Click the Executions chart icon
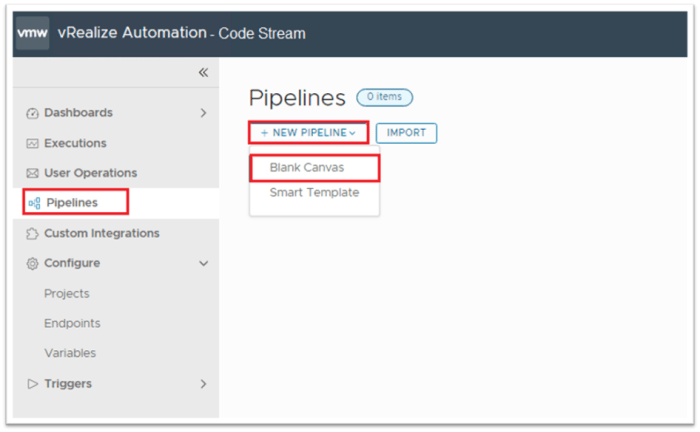700x432 pixels. (32, 143)
